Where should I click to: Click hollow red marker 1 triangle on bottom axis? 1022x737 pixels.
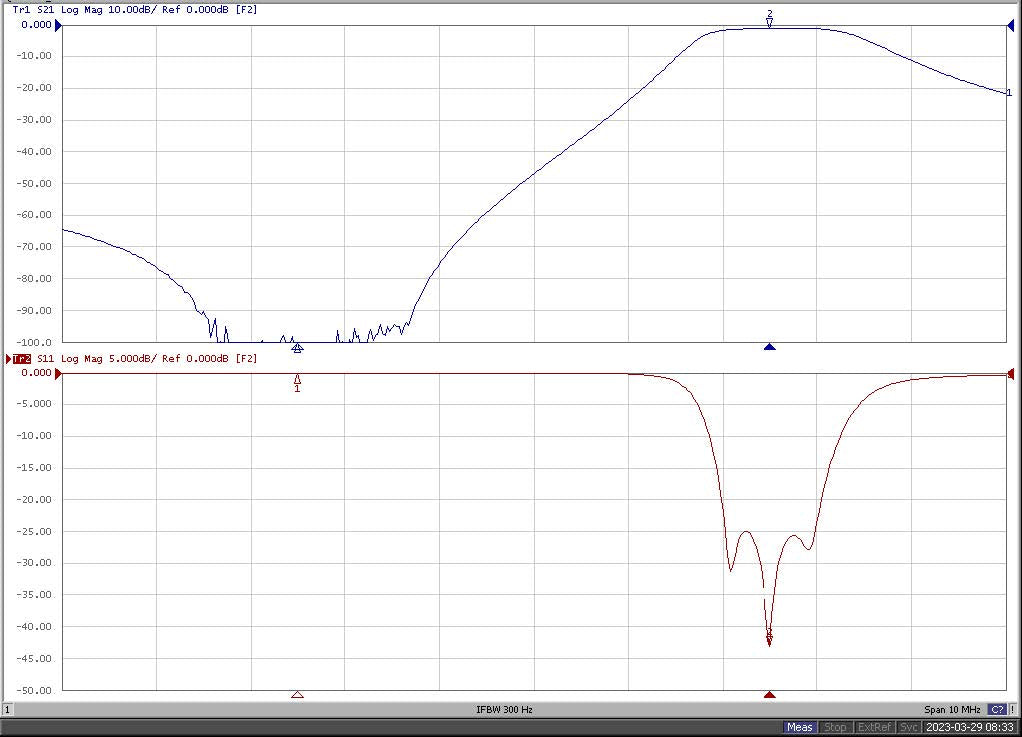[297, 695]
